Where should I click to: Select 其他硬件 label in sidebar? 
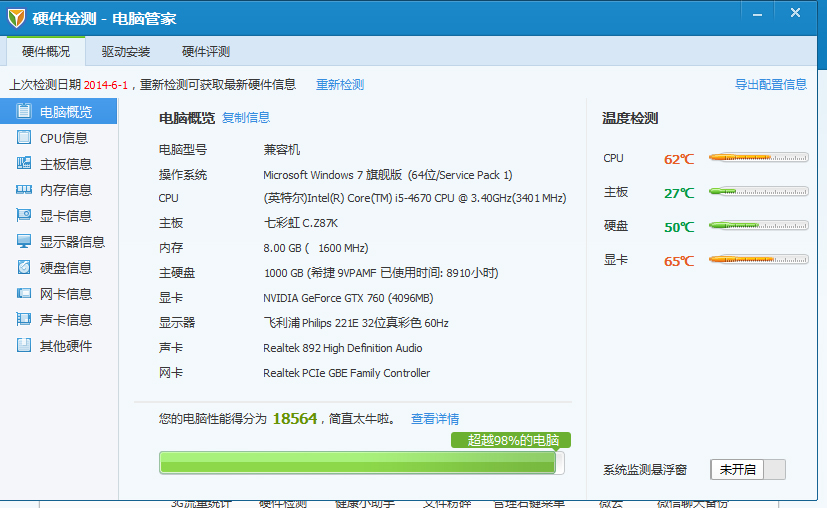(66, 346)
